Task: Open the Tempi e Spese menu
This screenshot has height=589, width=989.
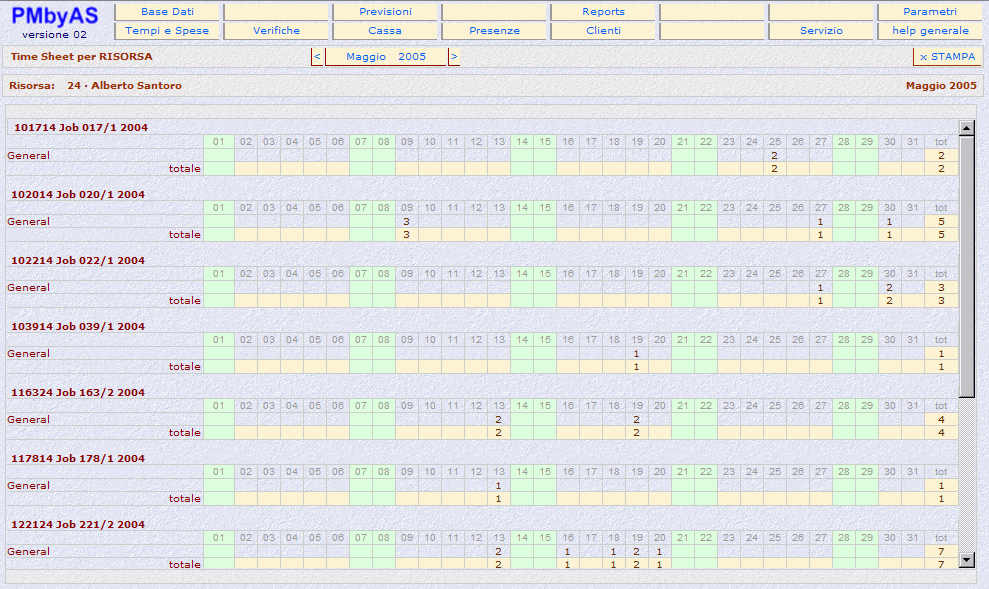Action: coord(167,31)
